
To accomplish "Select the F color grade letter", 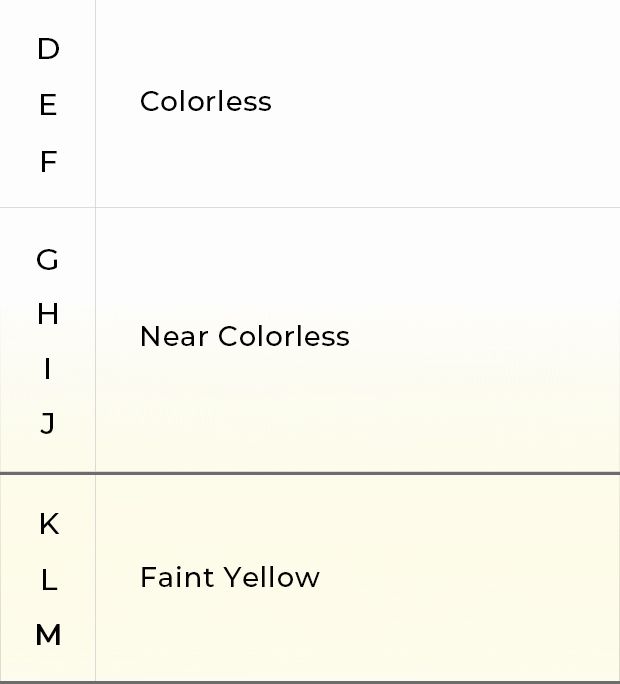I will [48, 161].
